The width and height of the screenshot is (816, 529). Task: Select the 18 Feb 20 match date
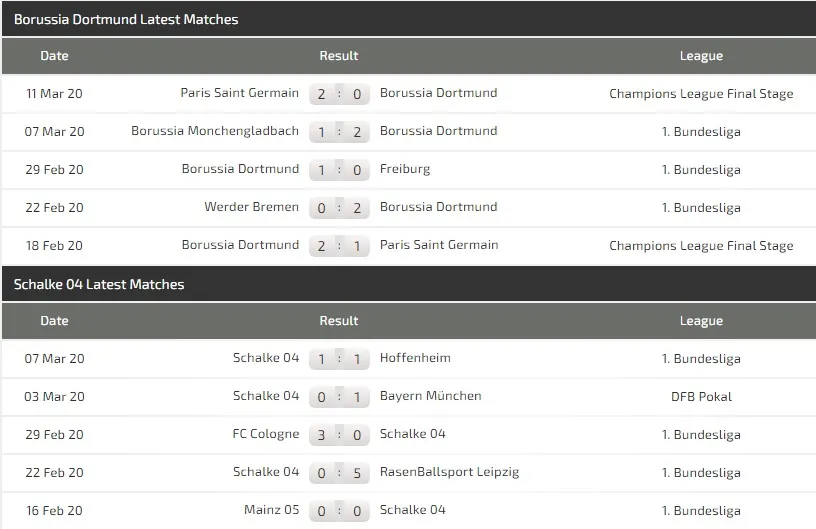55,246
